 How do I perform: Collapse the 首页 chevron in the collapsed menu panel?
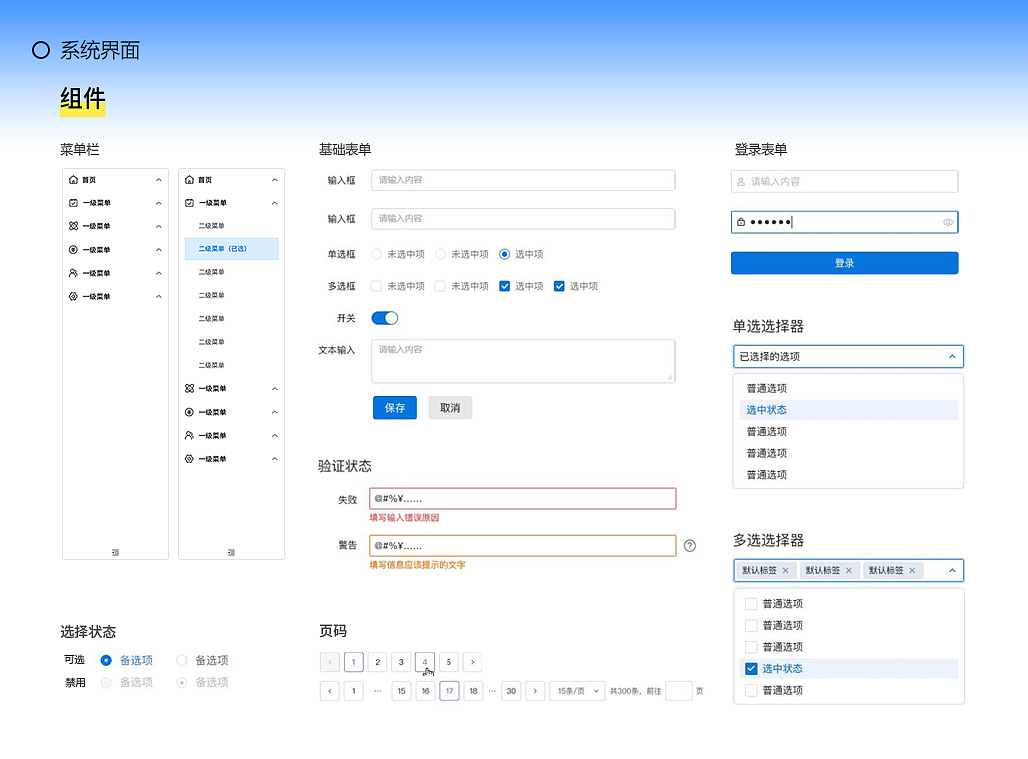[159, 180]
